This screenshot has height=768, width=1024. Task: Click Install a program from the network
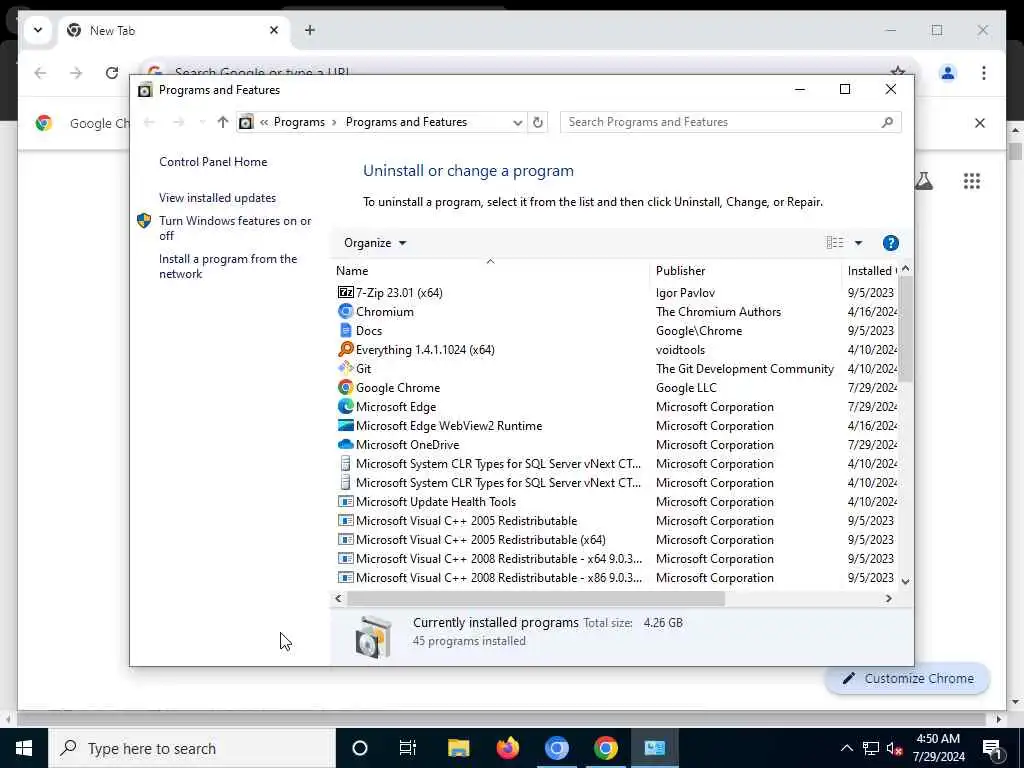(228, 266)
